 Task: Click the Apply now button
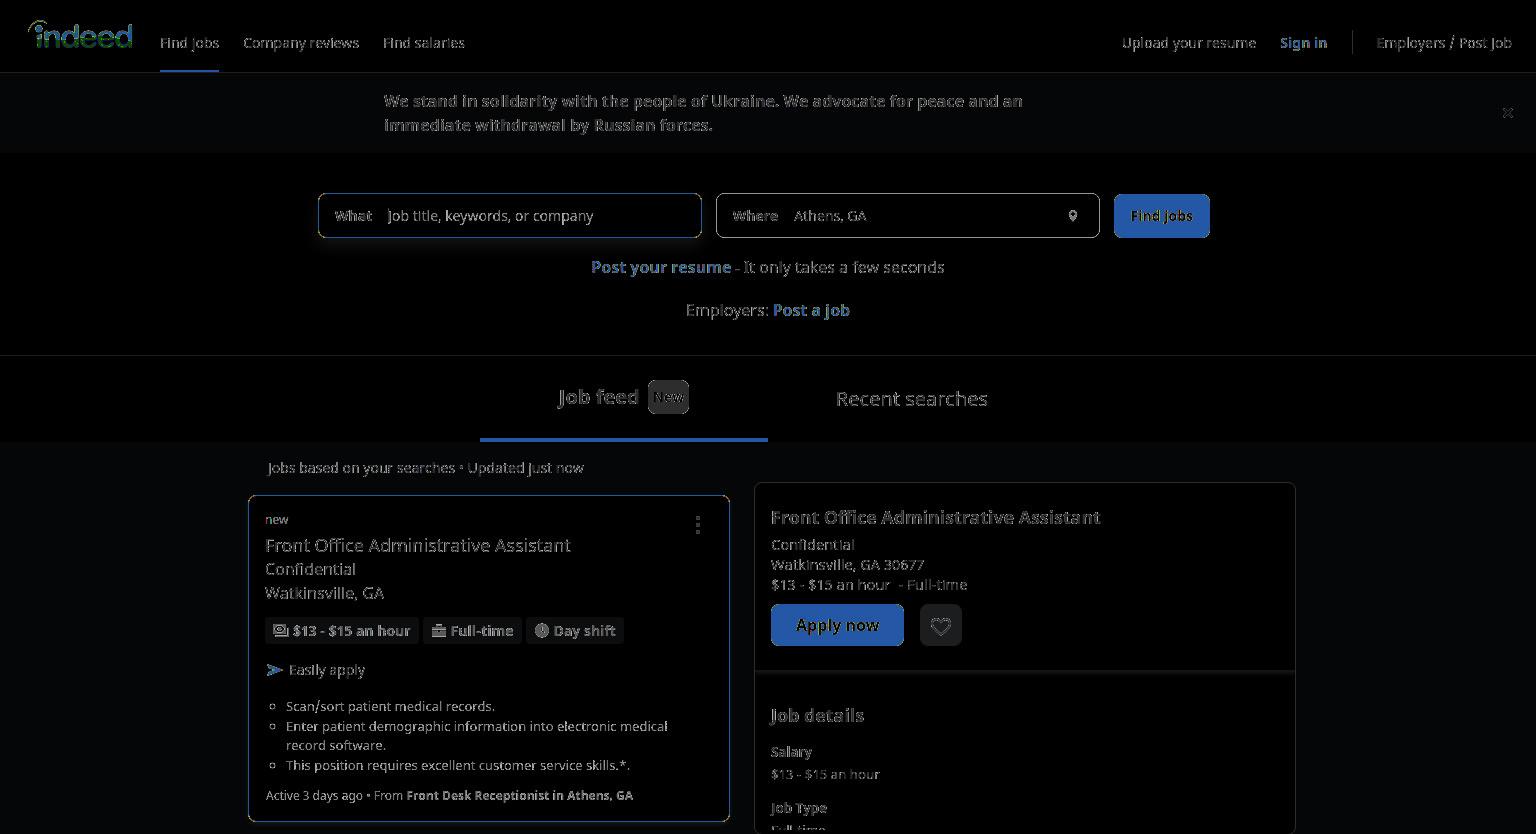point(837,625)
